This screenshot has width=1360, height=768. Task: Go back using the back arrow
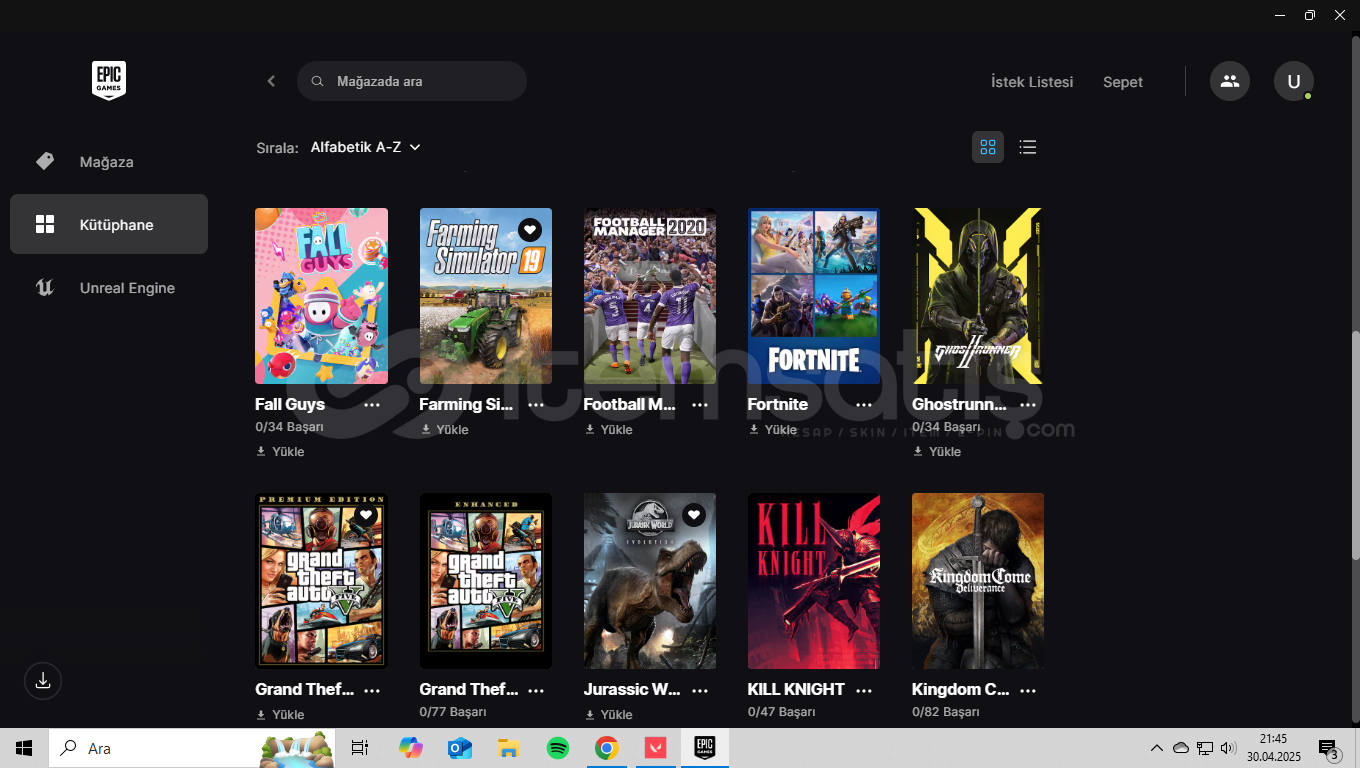click(x=271, y=81)
